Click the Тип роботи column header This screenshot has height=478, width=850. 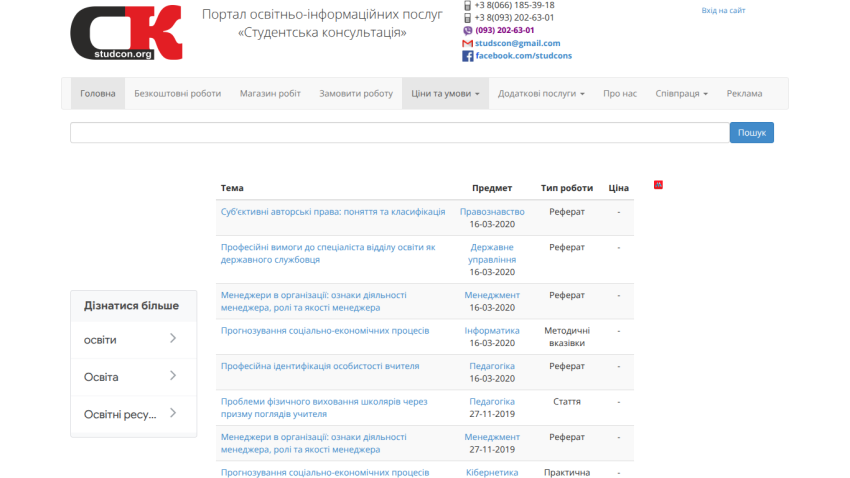coord(567,188)
